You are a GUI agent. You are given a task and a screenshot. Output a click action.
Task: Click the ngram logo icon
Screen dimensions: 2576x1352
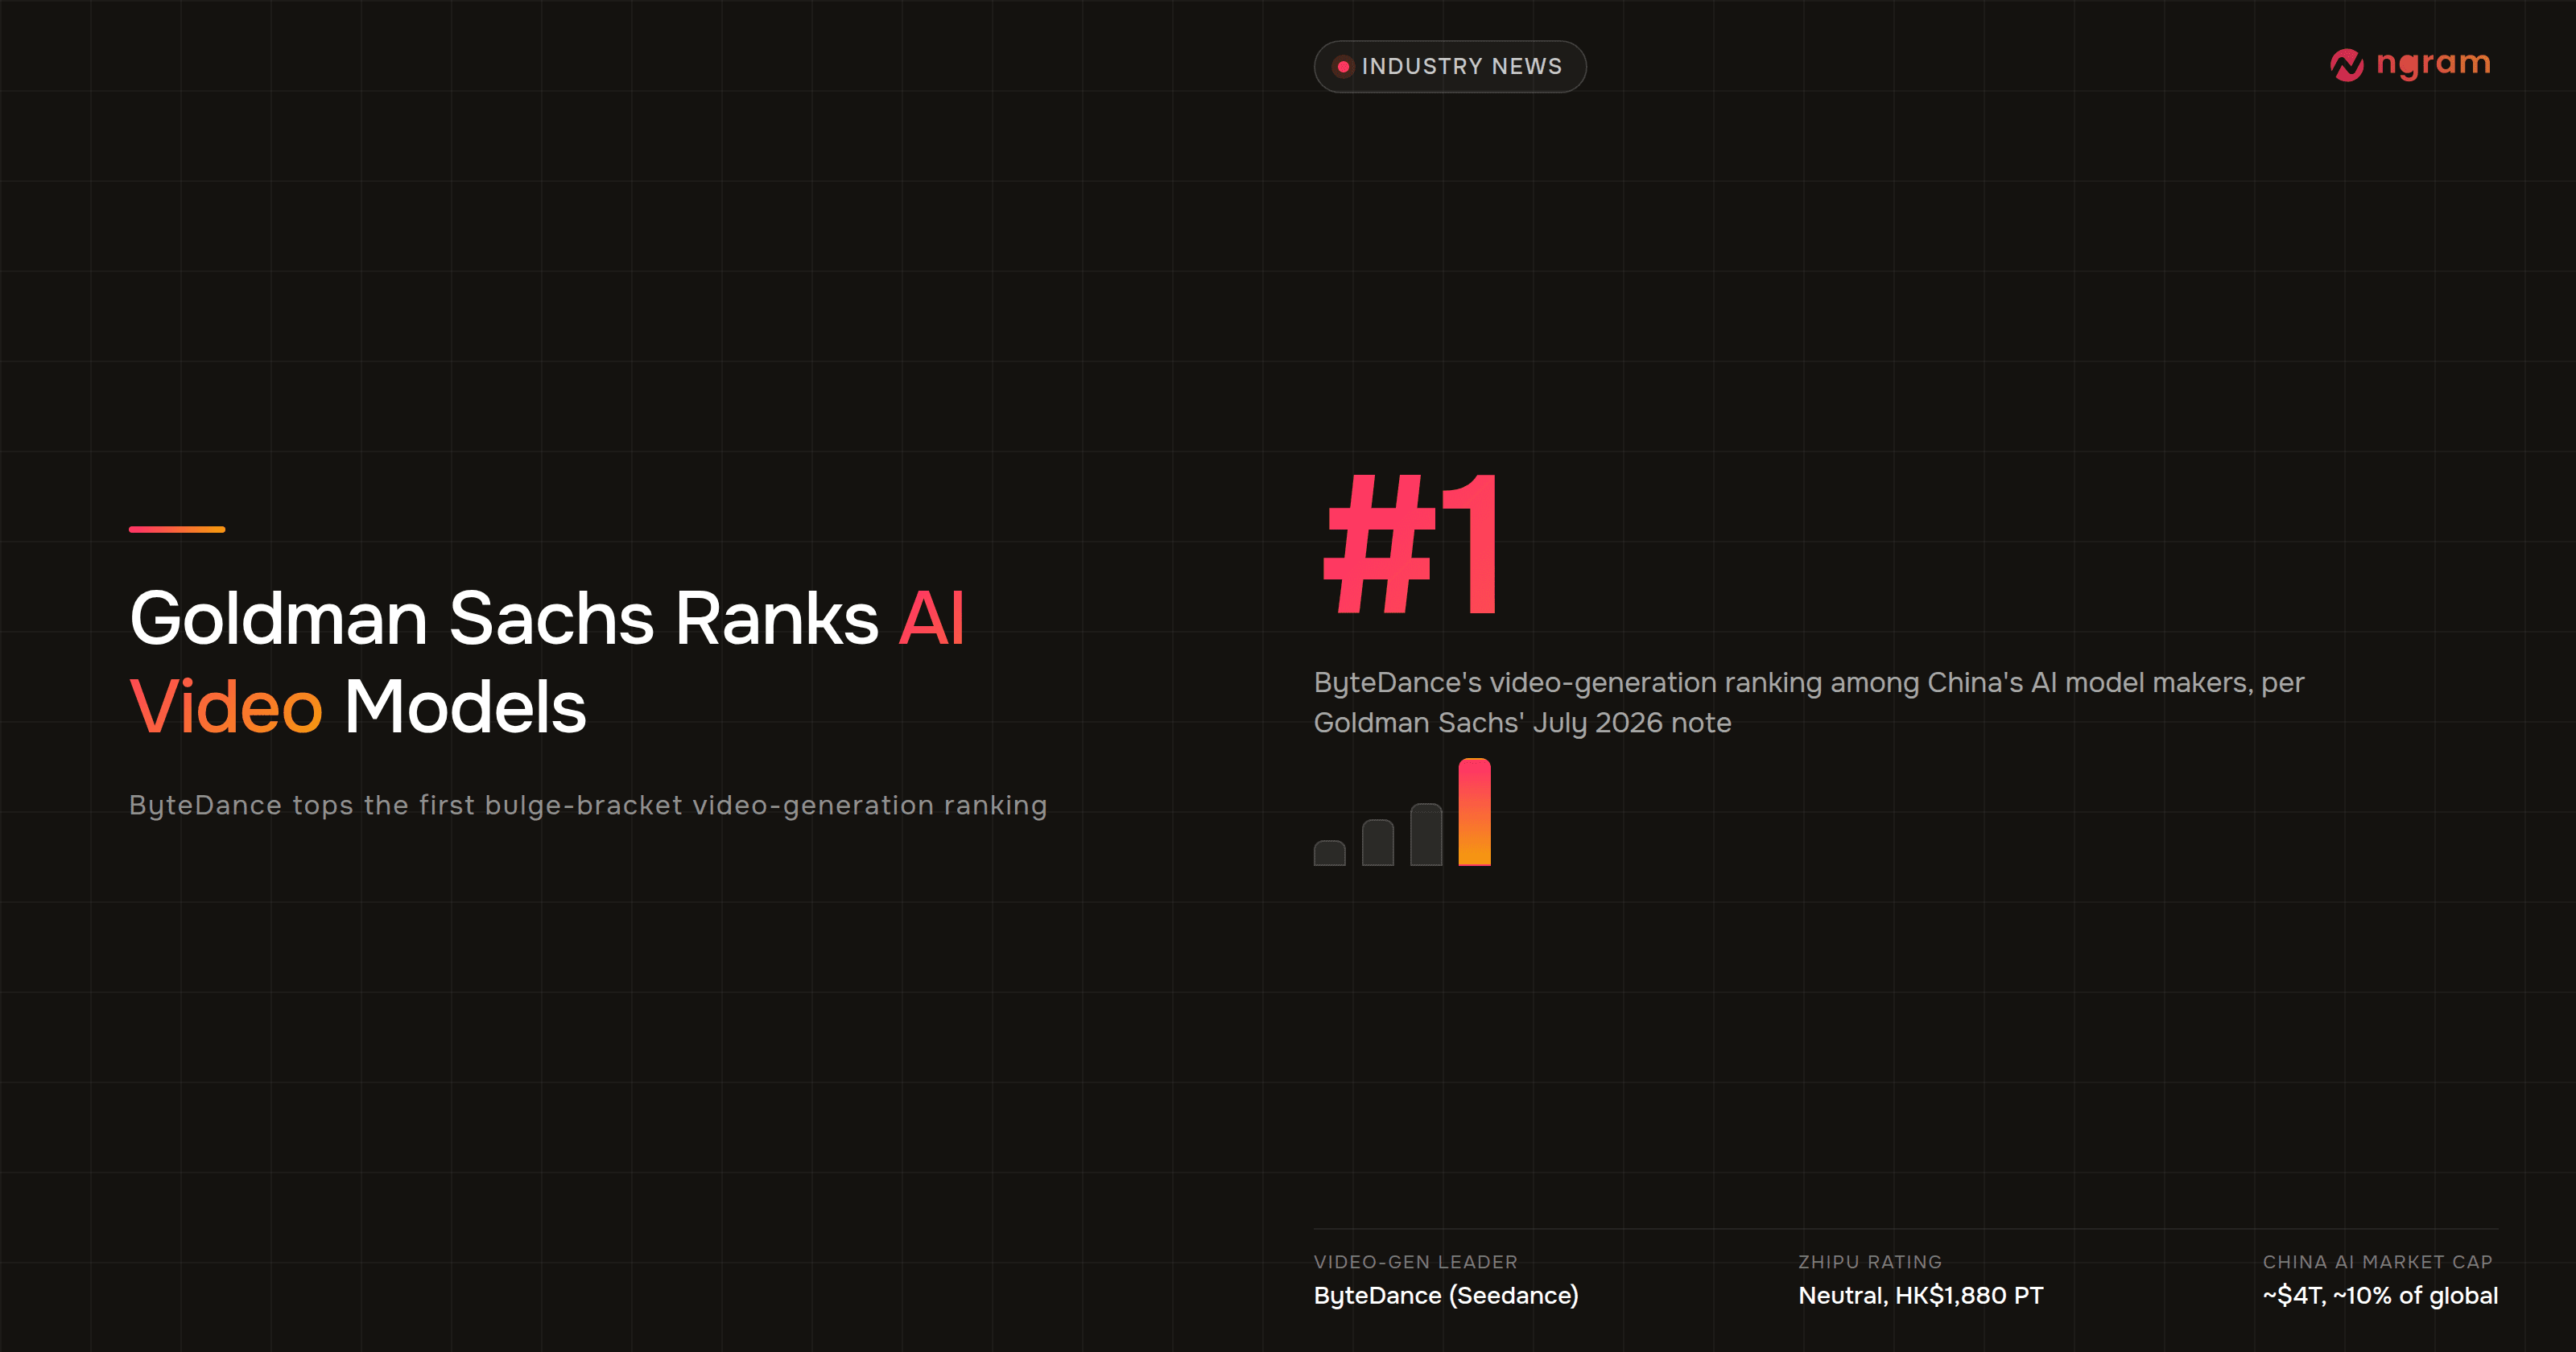pyautogui.click(x=2346, y=65)
